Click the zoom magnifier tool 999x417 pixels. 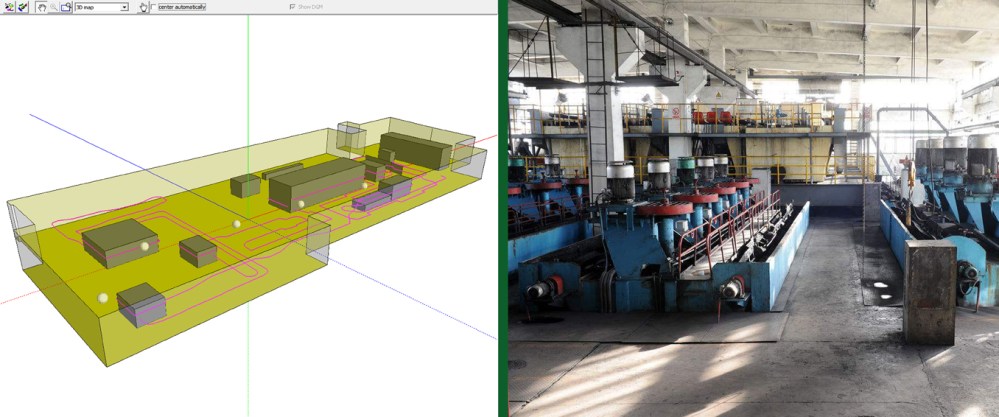click(x=53, y=6)
